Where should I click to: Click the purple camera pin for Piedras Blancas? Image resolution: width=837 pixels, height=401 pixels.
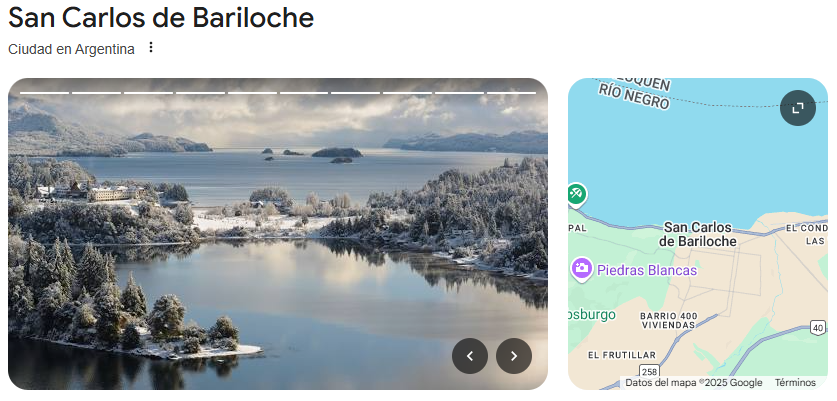coord(581,269)
